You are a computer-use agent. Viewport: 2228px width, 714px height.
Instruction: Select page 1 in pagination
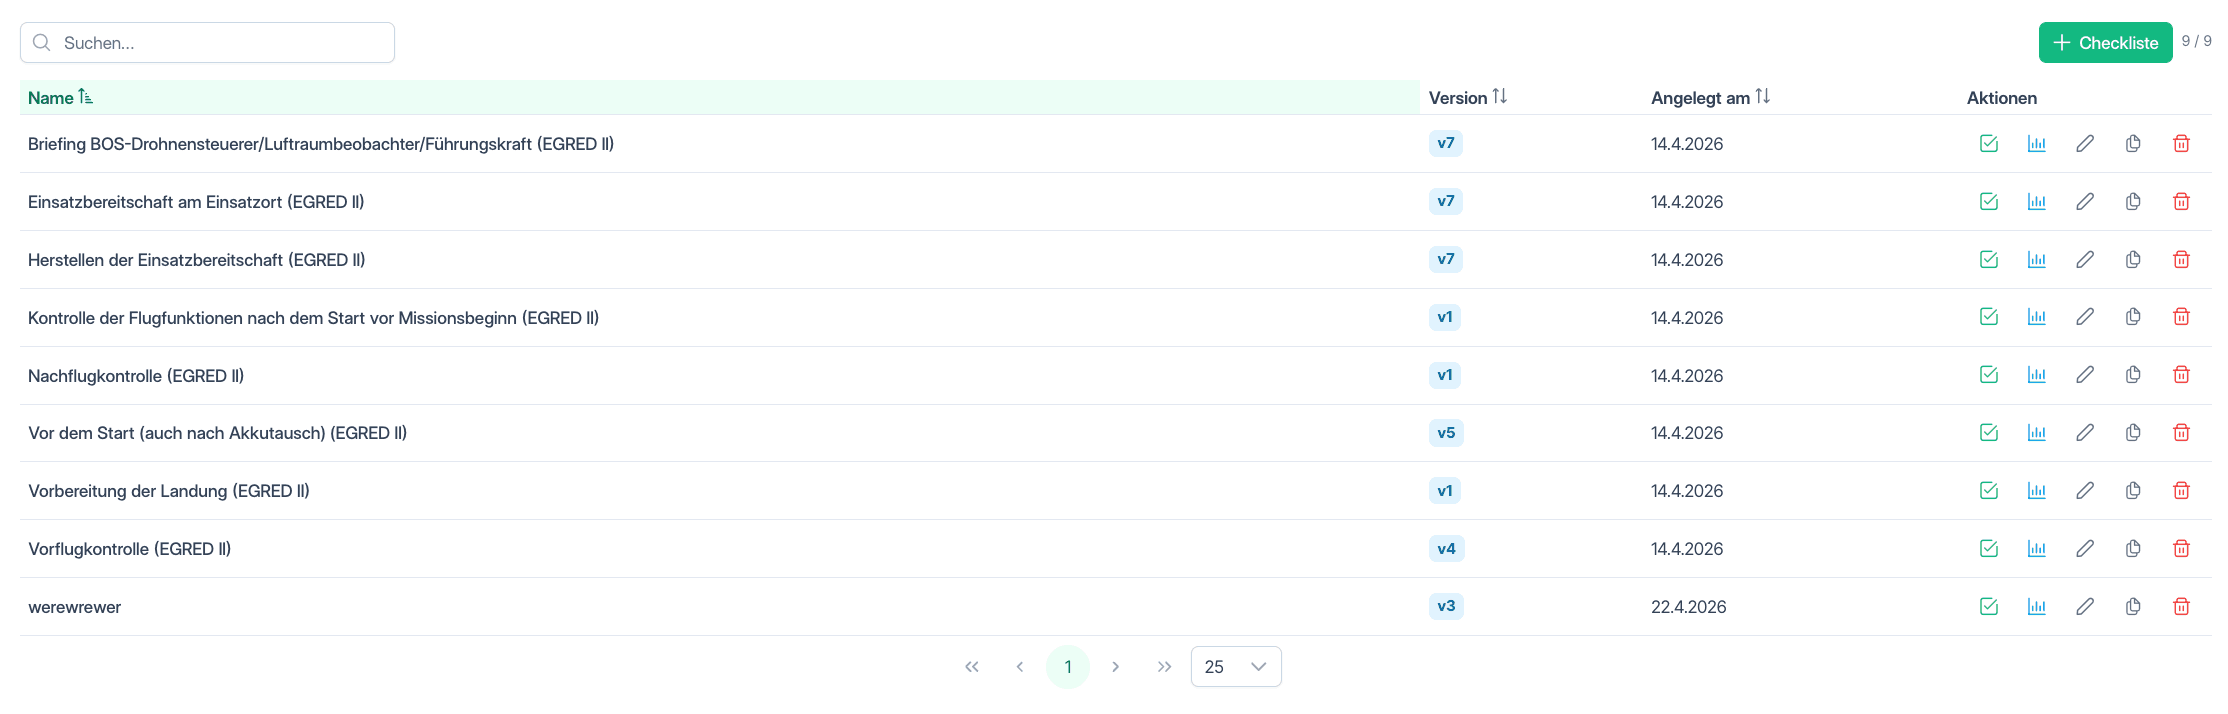click(x=1067, y=666)
